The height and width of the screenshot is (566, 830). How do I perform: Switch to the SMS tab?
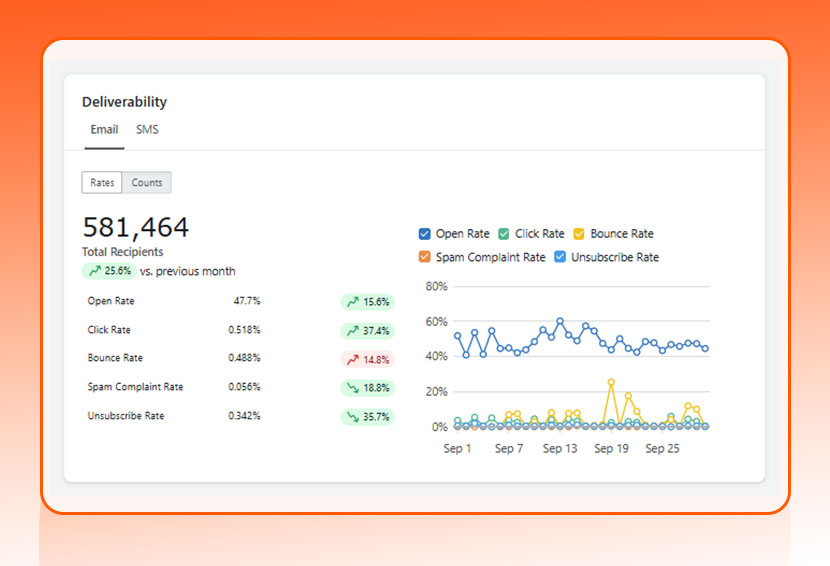(147, 130)
